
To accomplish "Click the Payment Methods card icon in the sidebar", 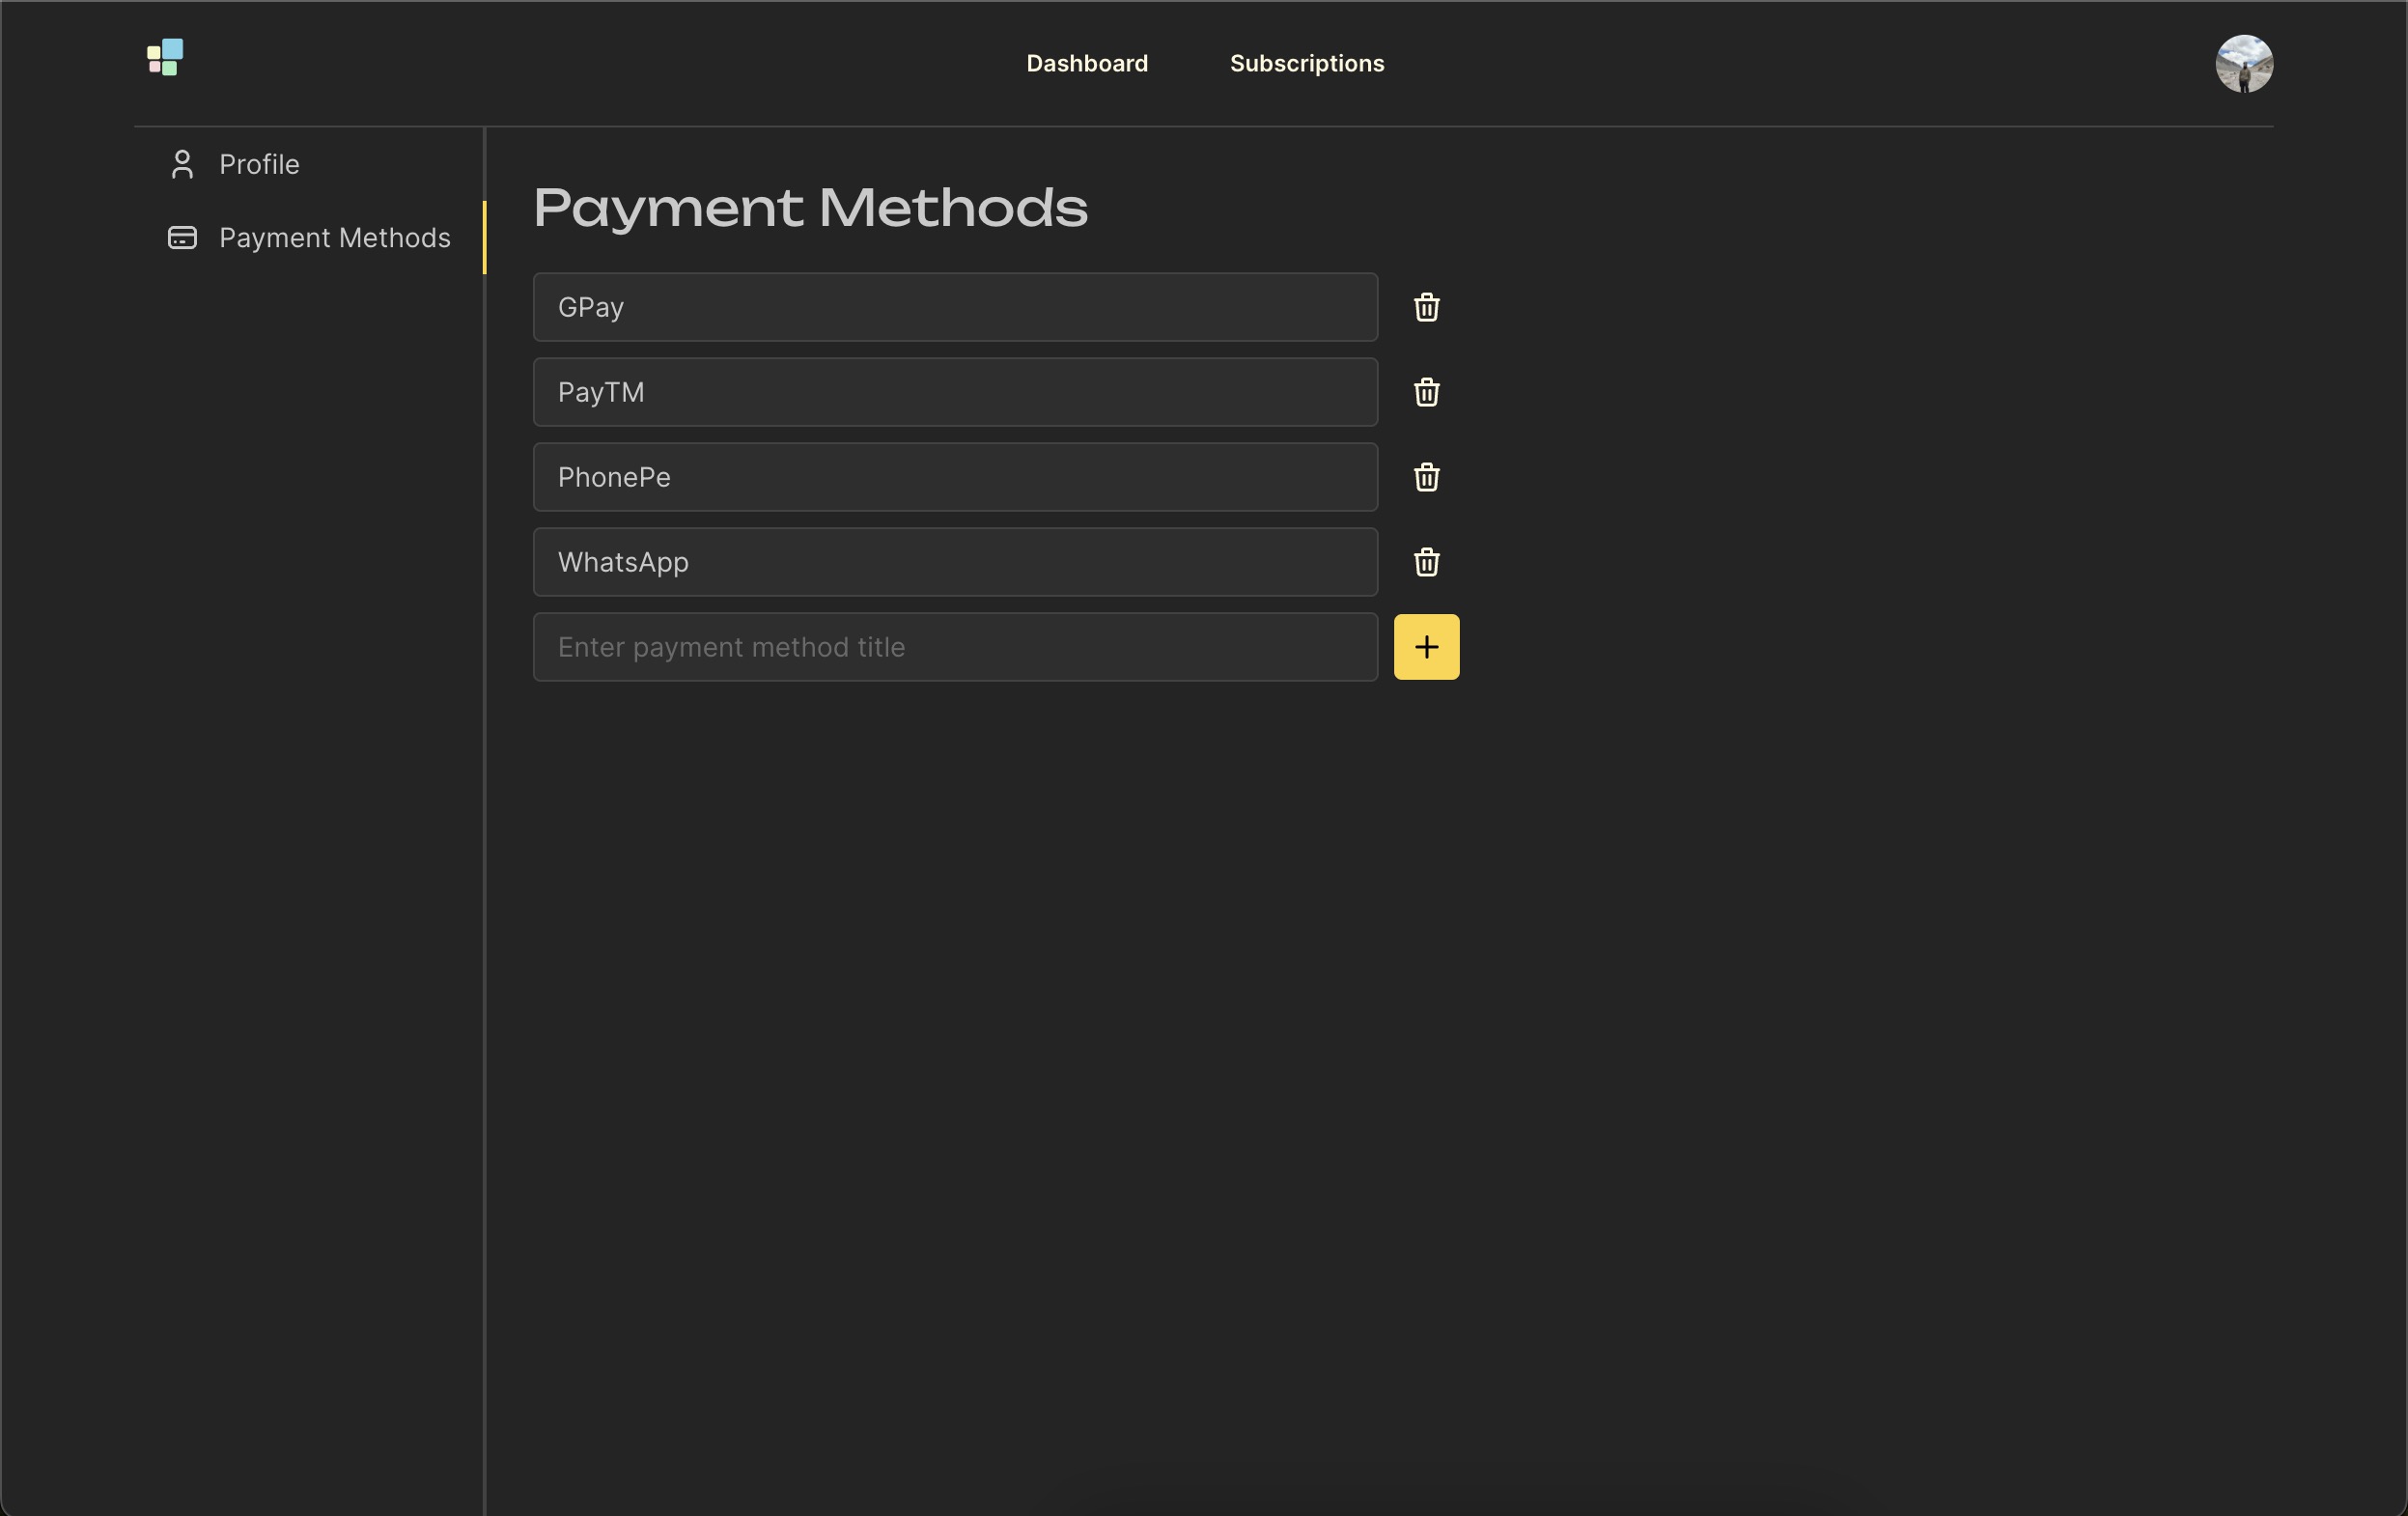I will [x=182, y=238].
